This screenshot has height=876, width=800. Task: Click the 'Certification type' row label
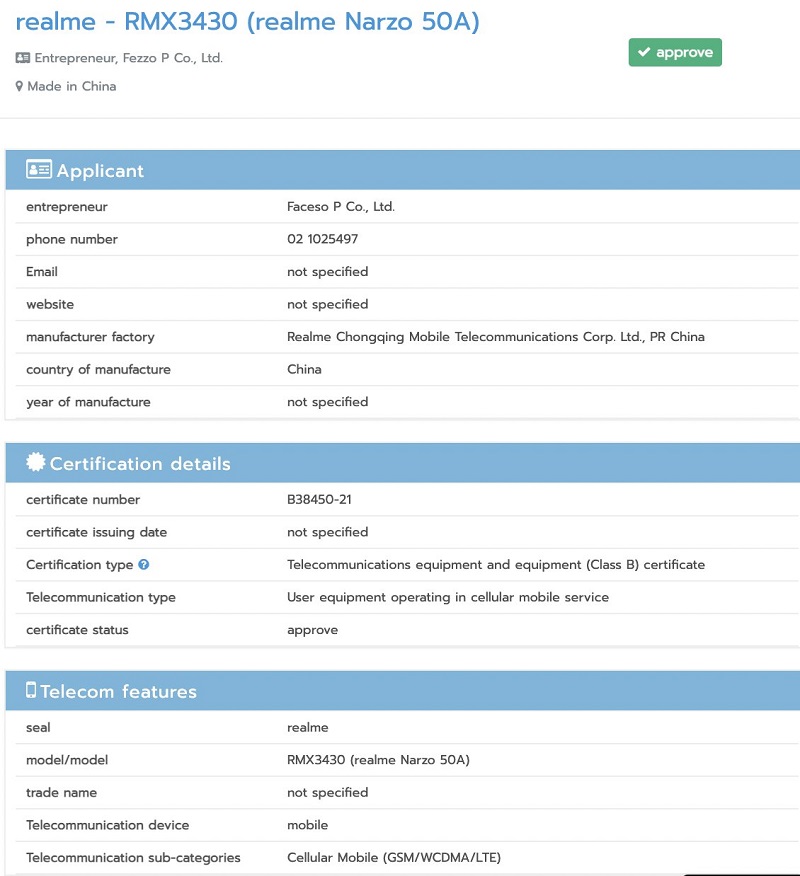coord(79,565)
